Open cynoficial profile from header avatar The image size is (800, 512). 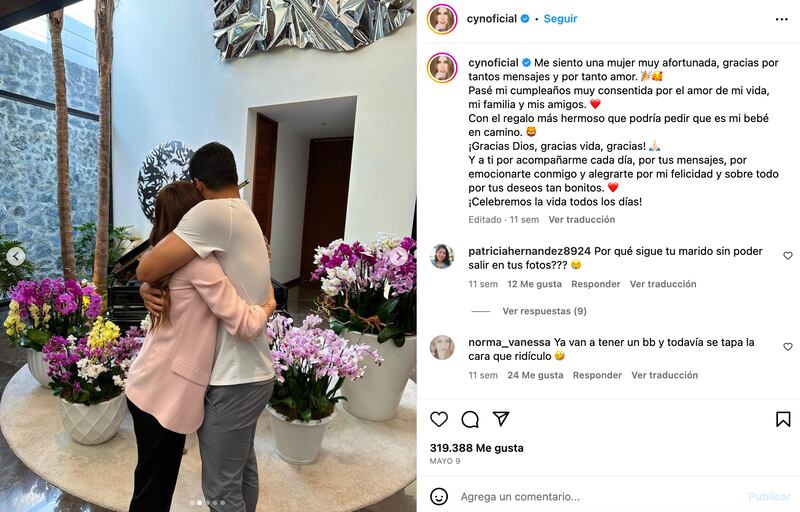[x=442, y=19]
